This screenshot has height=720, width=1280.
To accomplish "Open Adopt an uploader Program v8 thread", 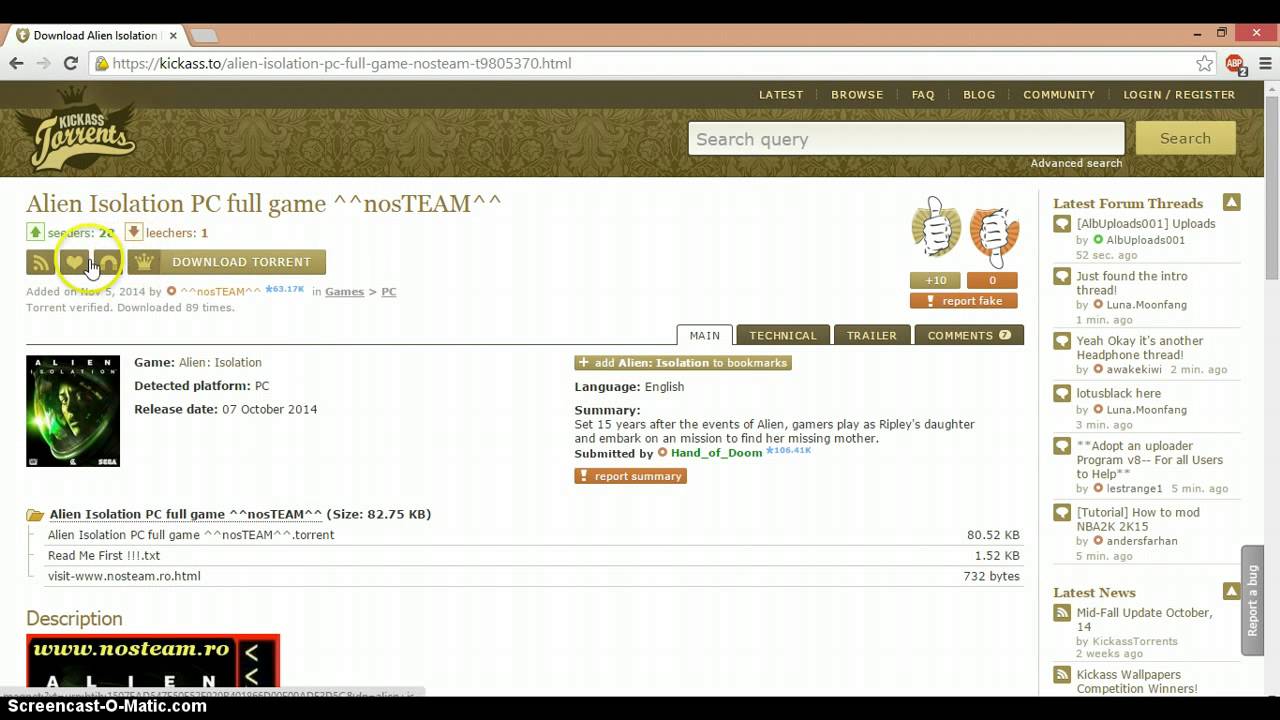I will [x=1149, y=460].
